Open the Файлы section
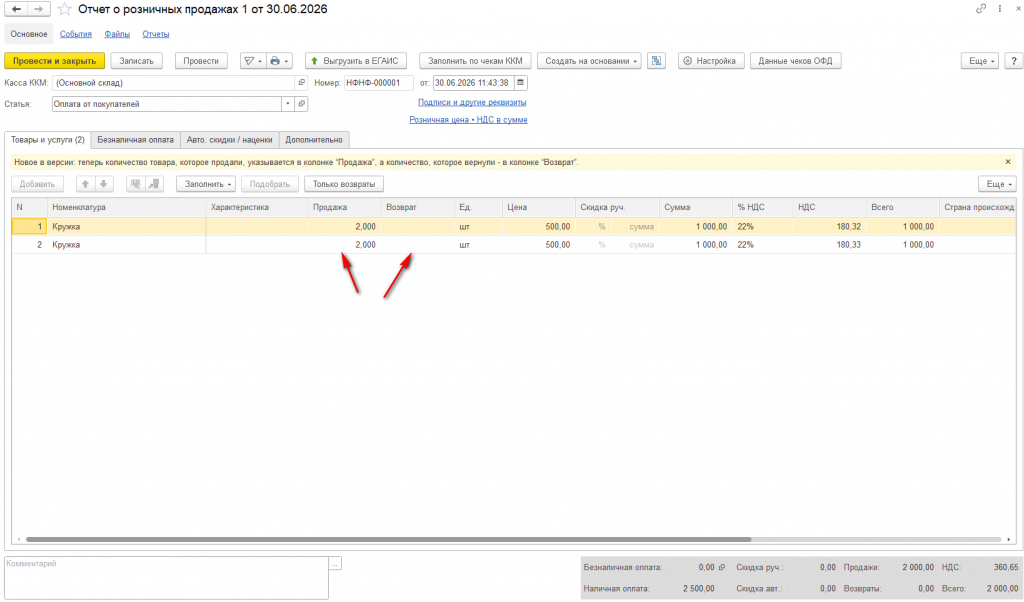The image size is (1024, 602). [x=117, y=34]
